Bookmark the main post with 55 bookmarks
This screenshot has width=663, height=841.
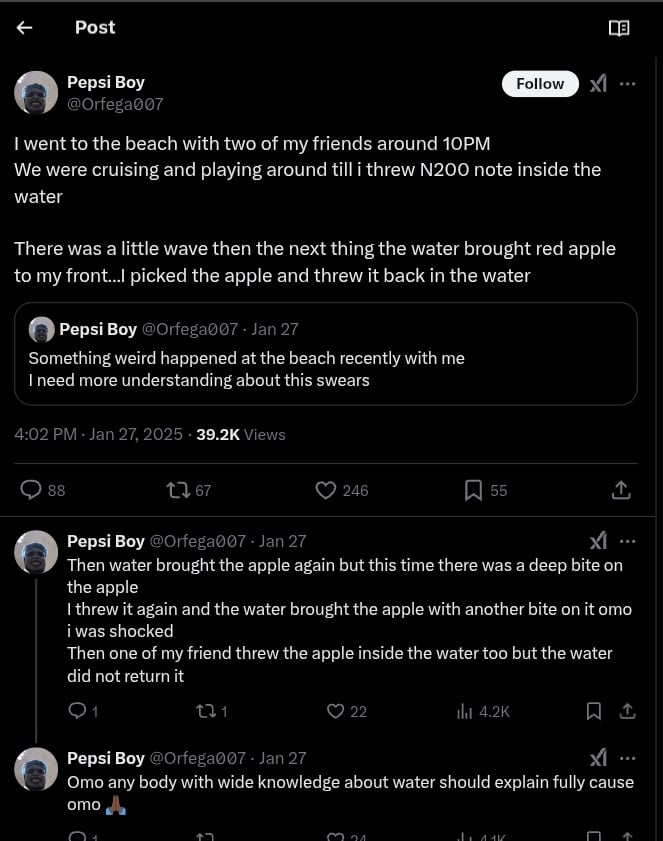[x=474, y=490]
